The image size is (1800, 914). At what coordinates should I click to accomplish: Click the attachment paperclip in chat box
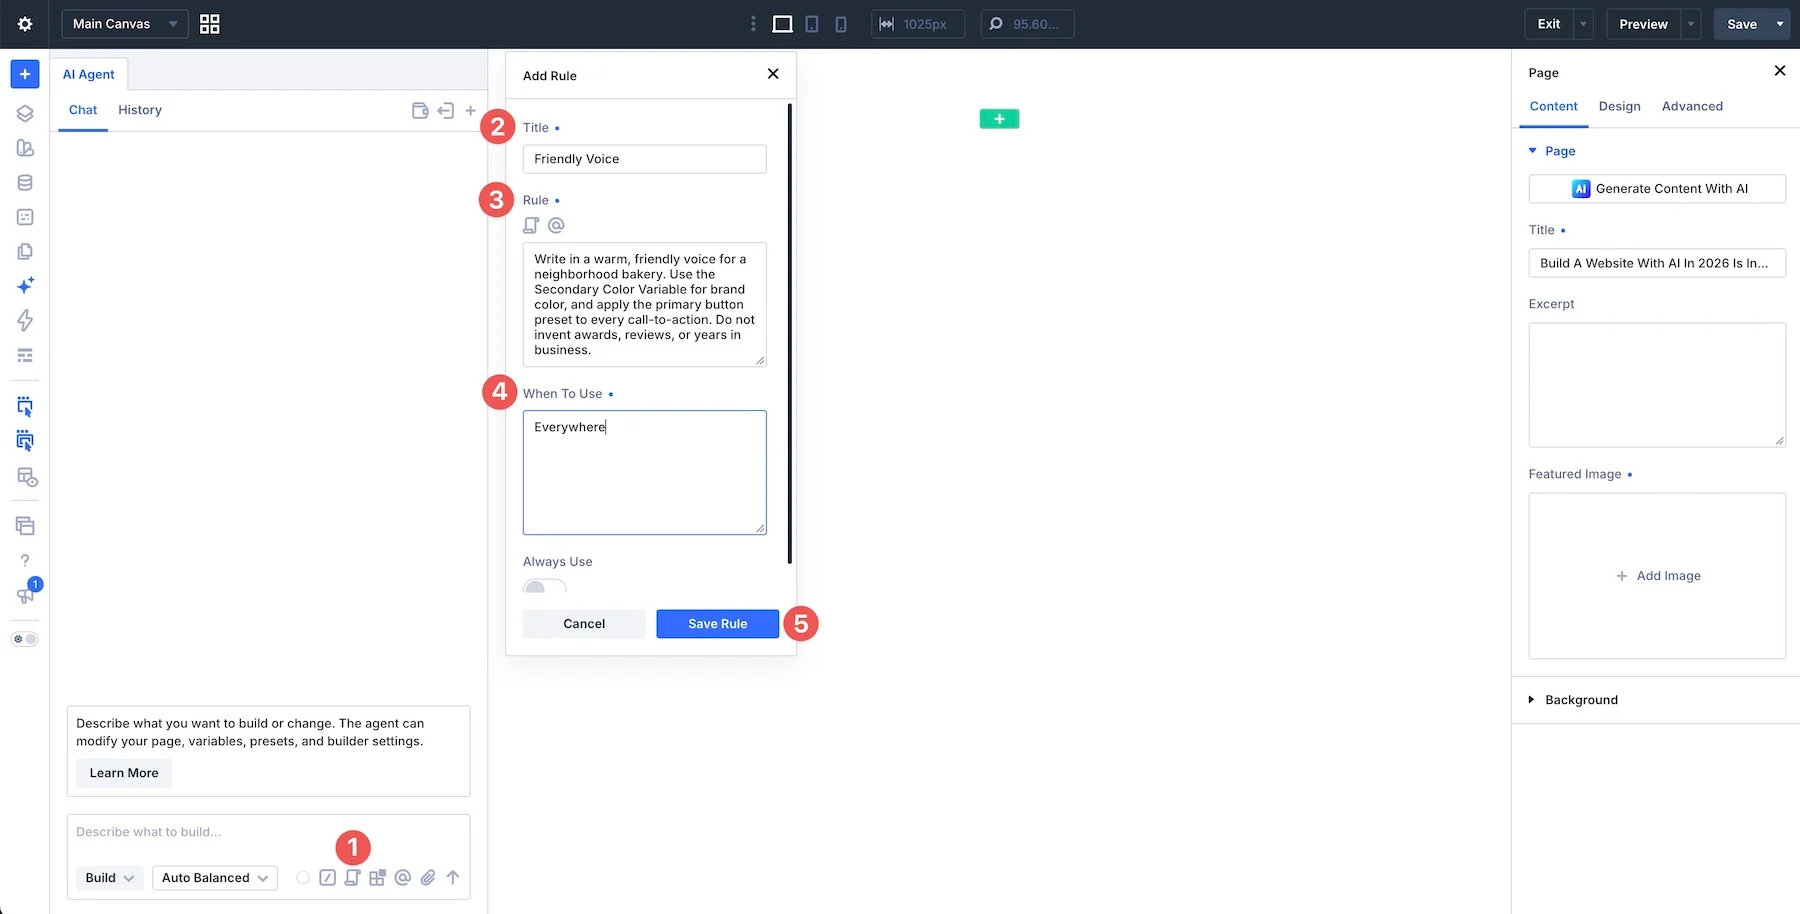point(428,877)
